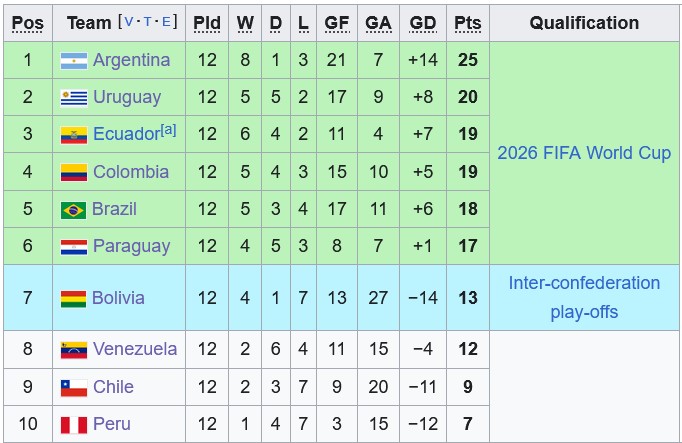
Task: Open footnote [a] next to Ecuador
Action: point(168,130)
